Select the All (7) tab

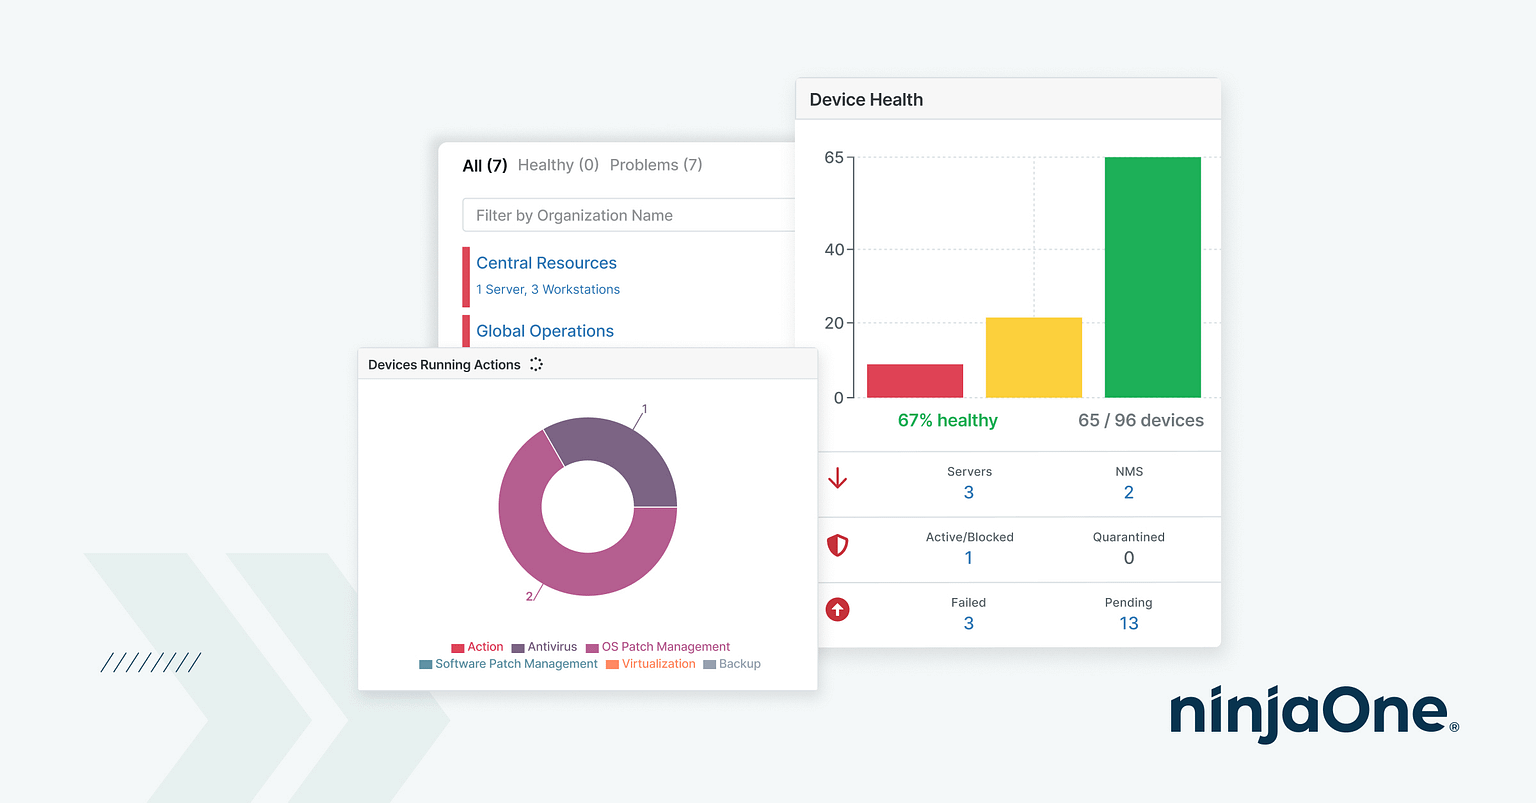[484, 164]
